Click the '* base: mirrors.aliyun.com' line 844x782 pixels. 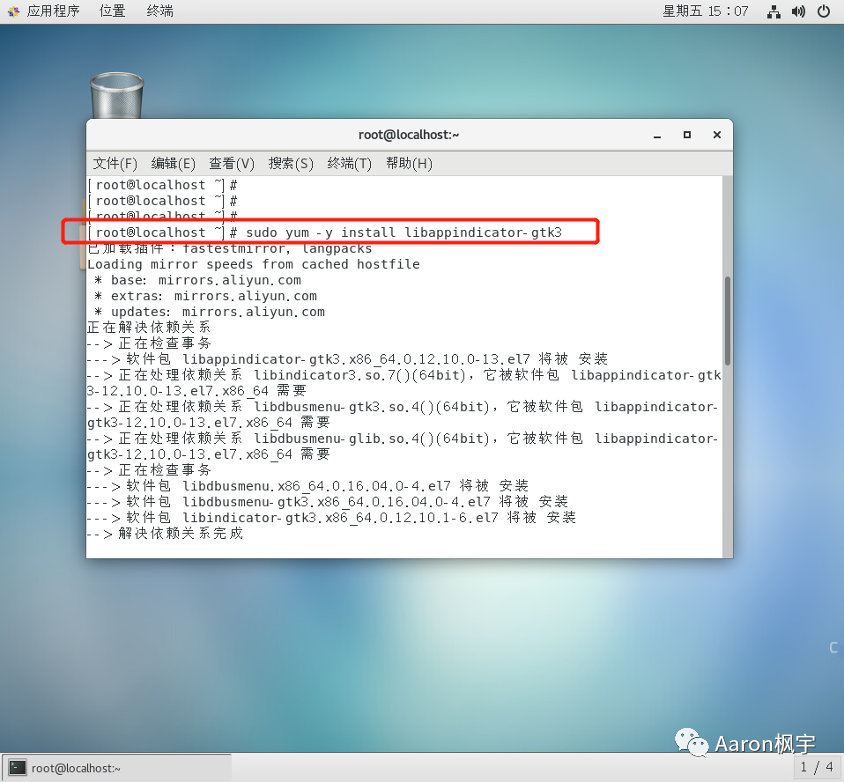(x=197, y=280)
